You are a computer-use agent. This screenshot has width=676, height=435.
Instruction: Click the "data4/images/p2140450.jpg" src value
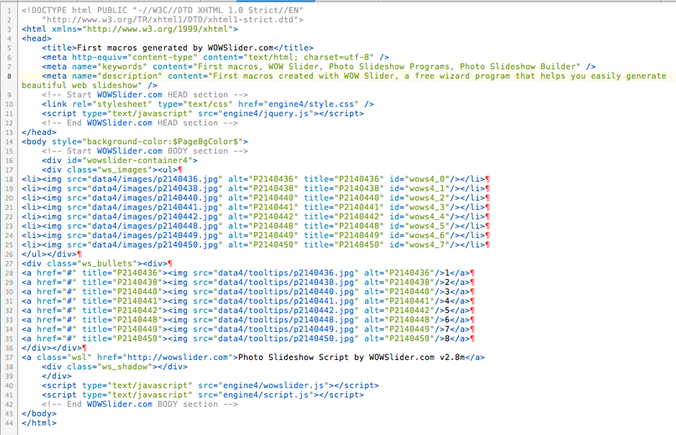[155, 245]
